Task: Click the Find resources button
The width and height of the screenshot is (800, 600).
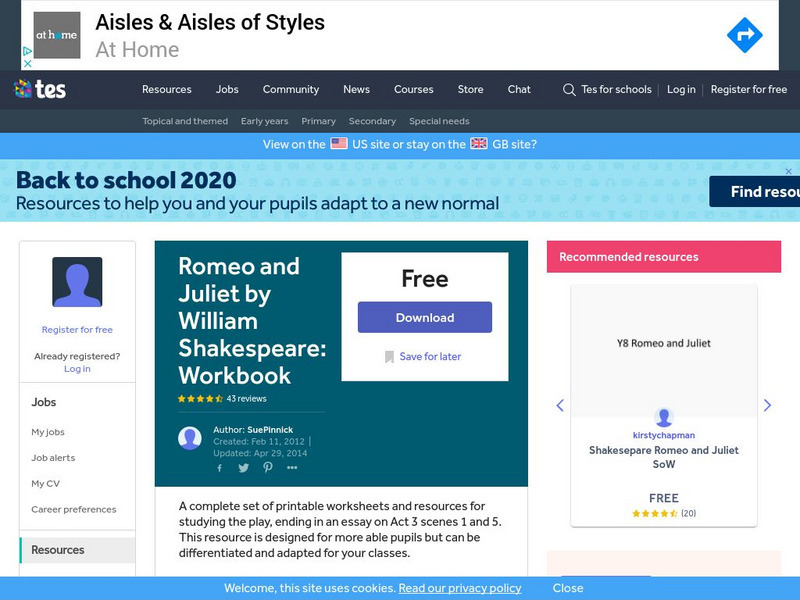Action: [755, 191]
